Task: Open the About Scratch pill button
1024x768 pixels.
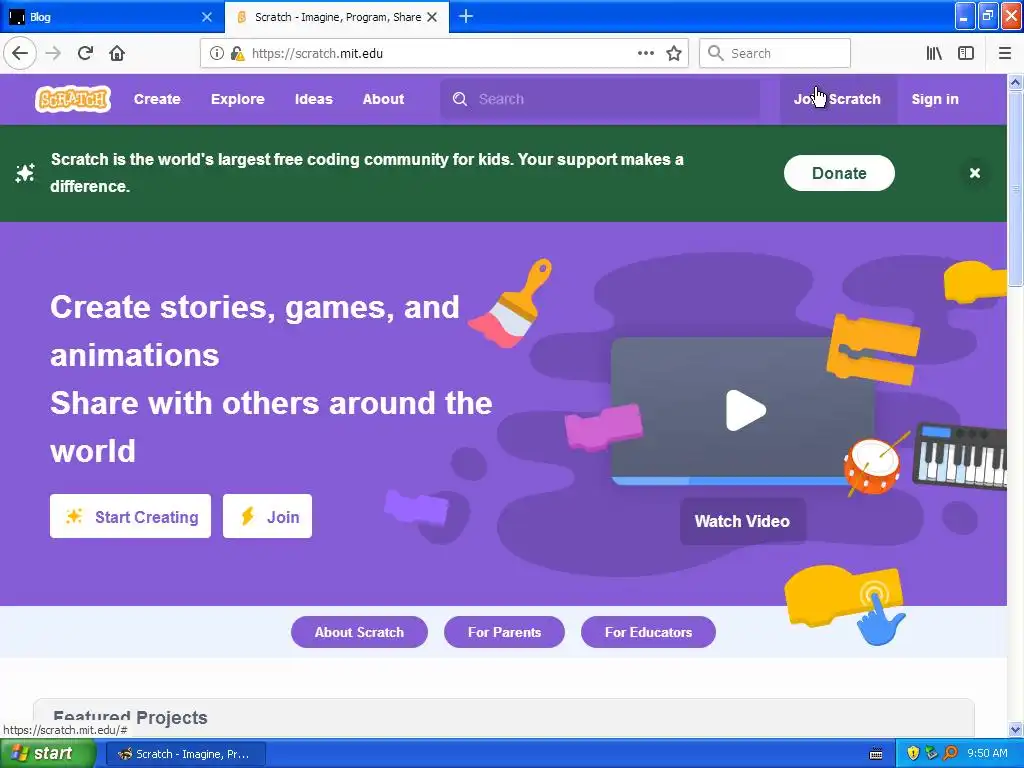Action: 359,632
